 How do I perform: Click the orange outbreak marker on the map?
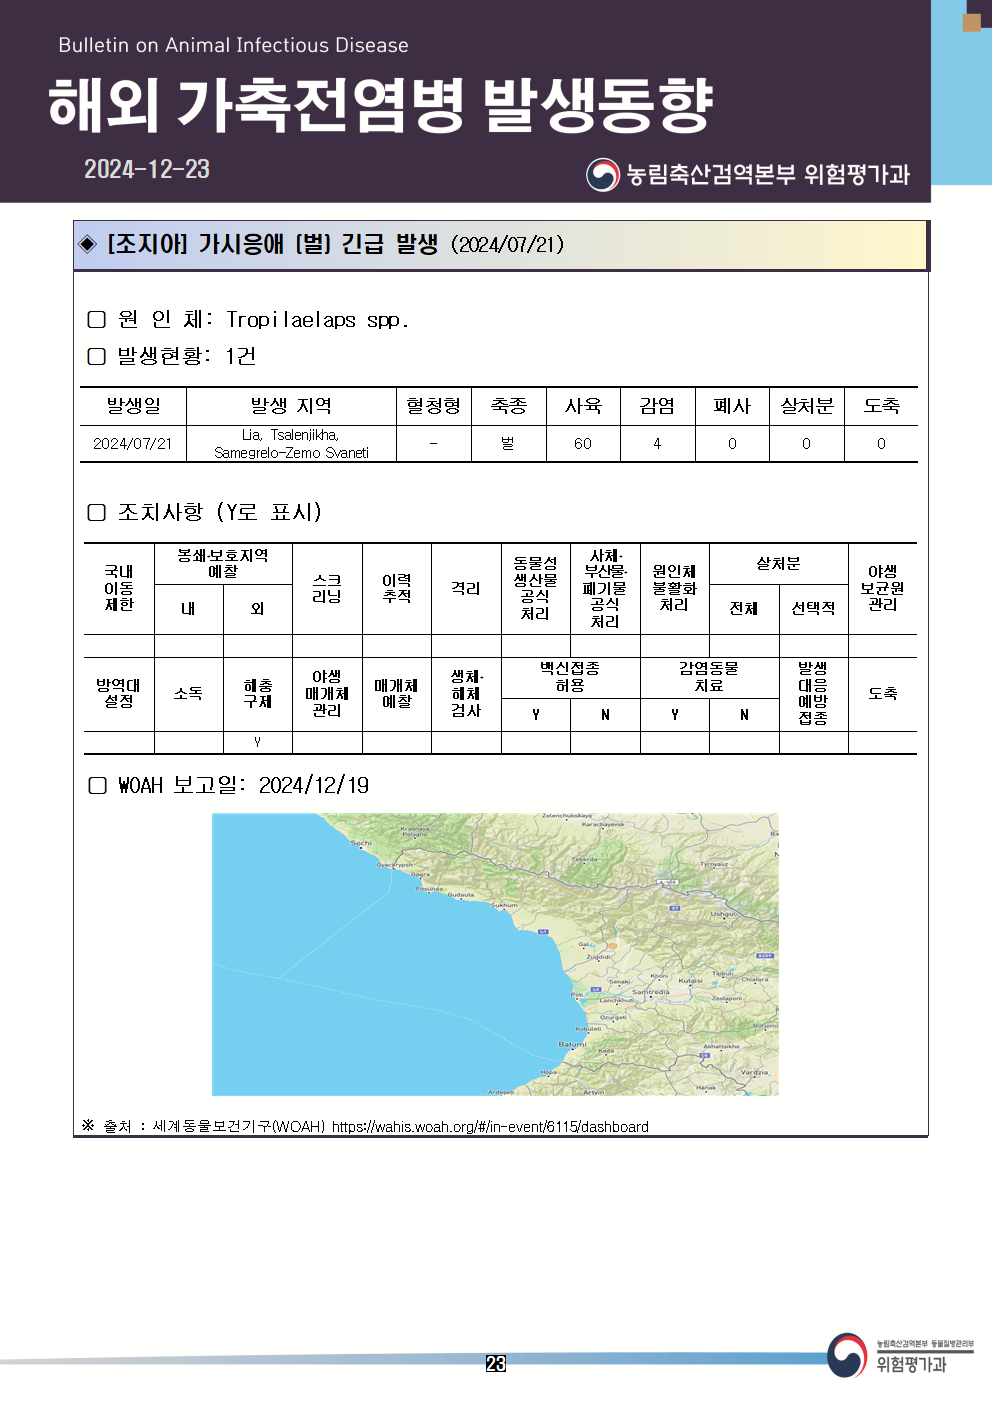613,945
